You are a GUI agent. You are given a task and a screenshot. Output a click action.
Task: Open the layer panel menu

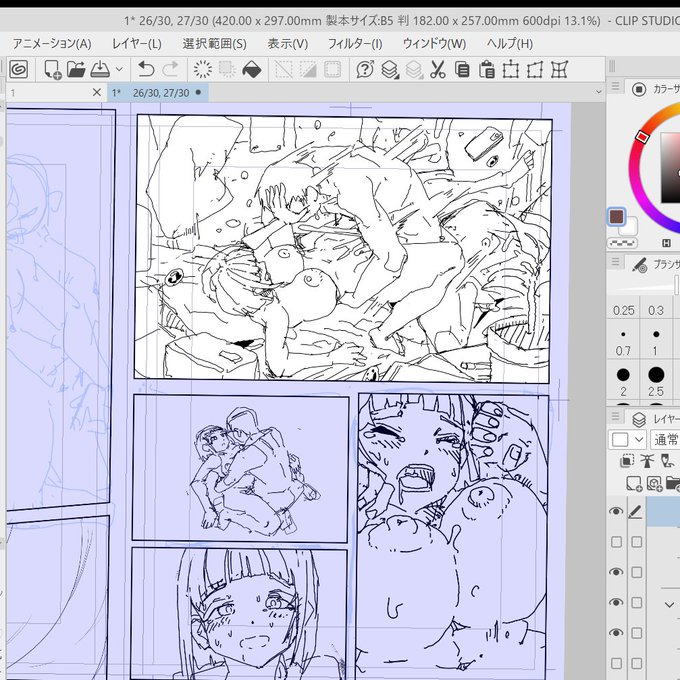point(615,416)
